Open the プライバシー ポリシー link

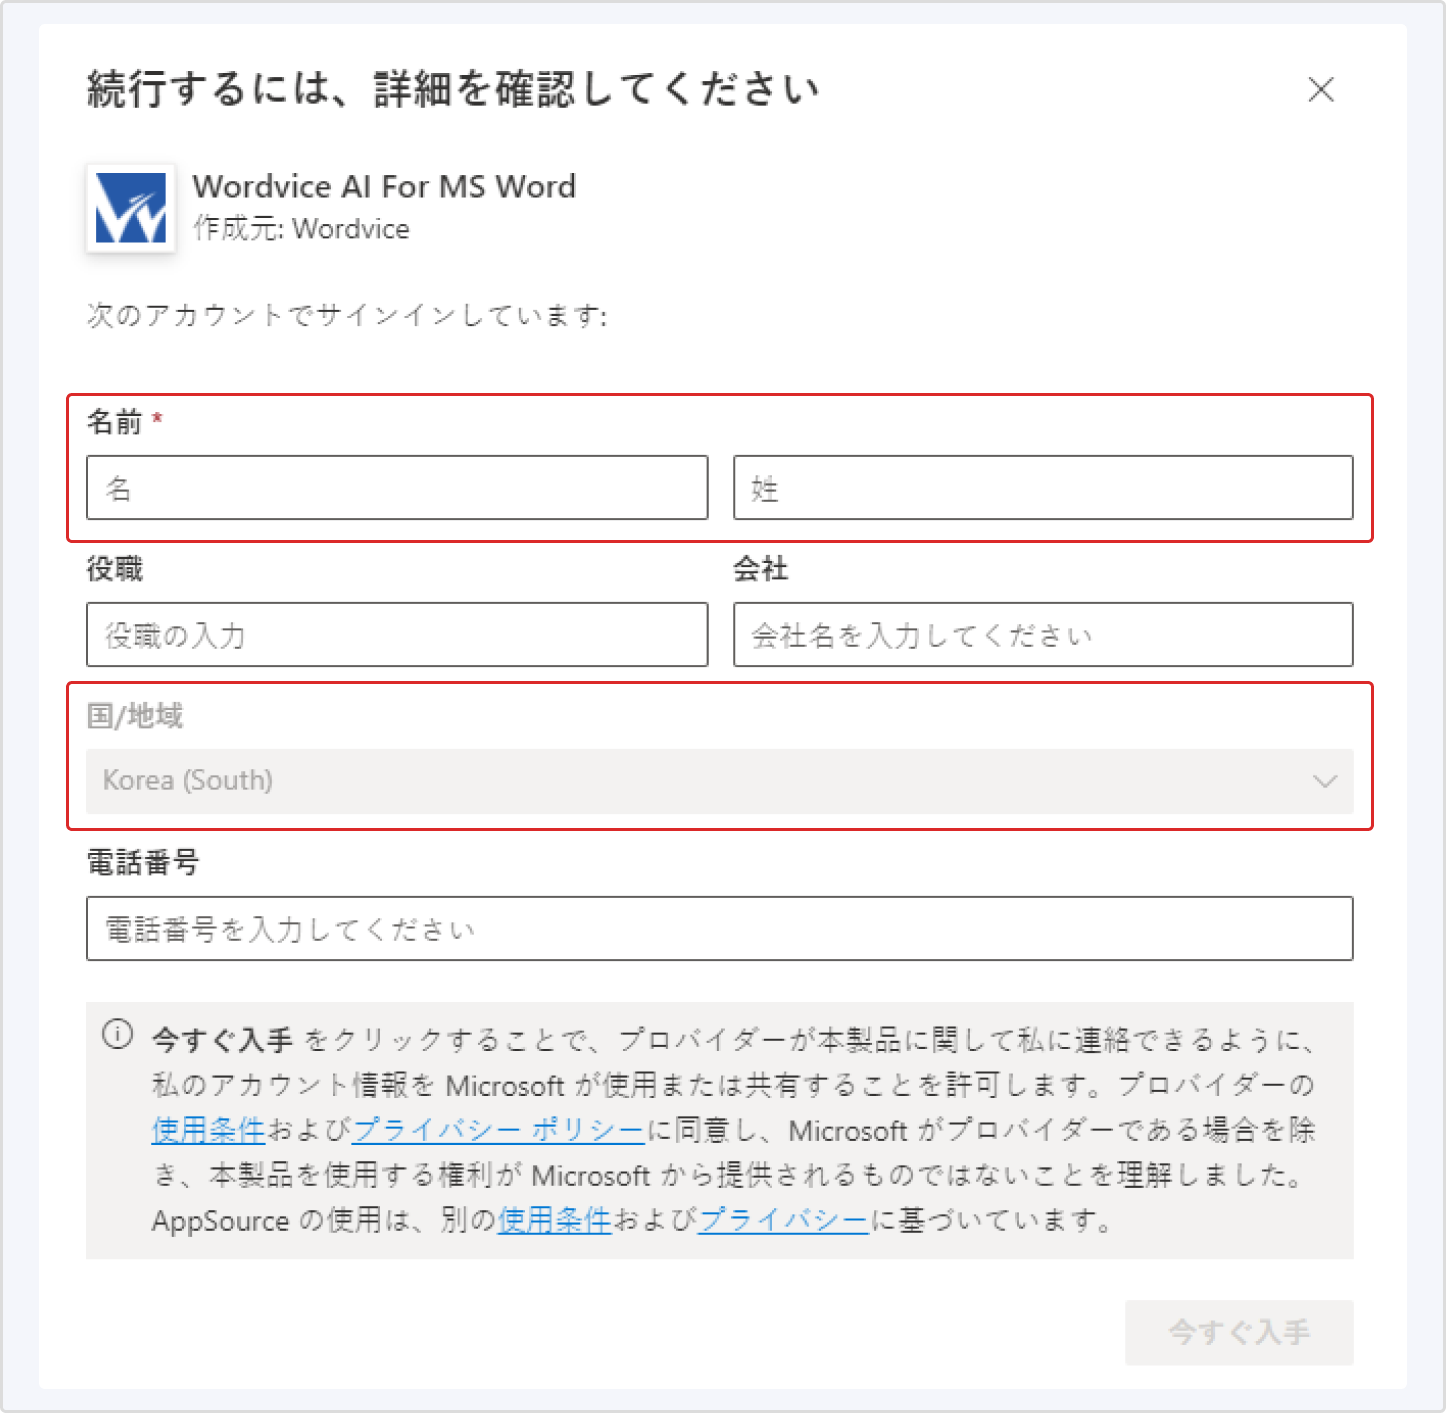[498, 1130]
